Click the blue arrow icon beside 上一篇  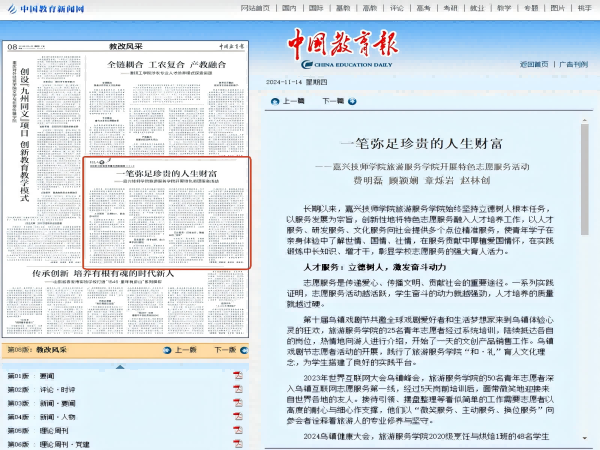click(275, 101)
